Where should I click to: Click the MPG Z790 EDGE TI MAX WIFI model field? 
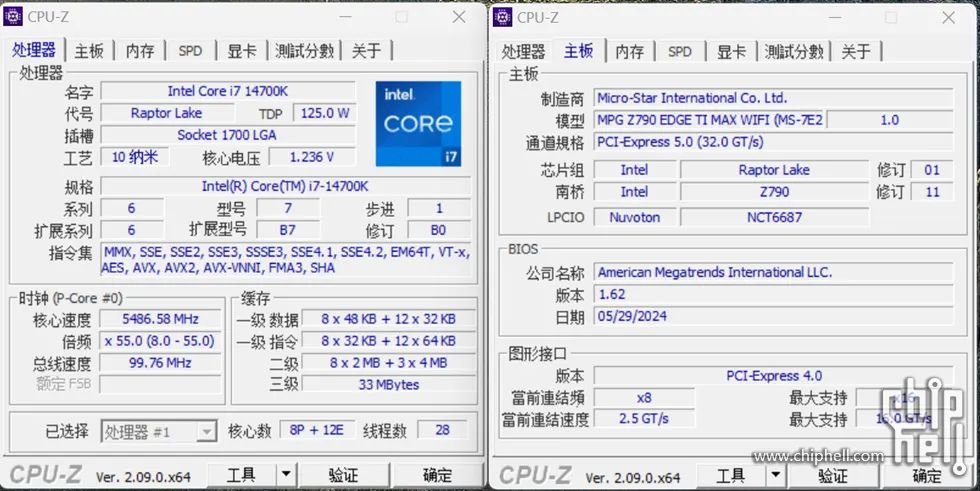(x=710, y=120)
